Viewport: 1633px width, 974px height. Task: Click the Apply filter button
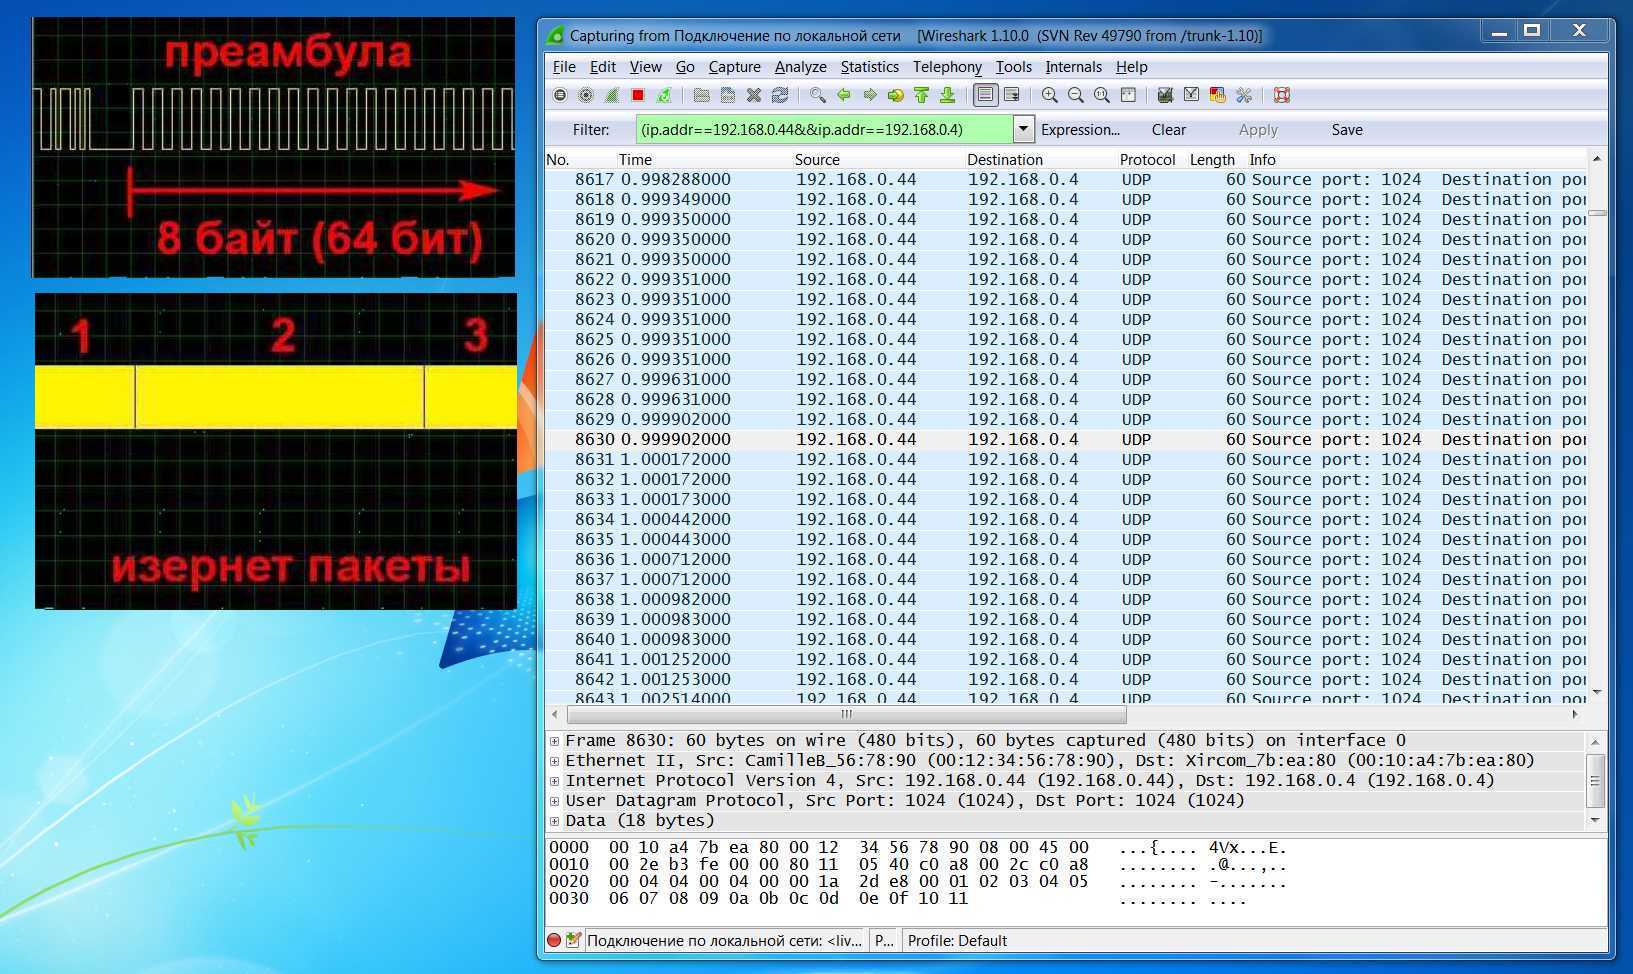click(1258, 130)
